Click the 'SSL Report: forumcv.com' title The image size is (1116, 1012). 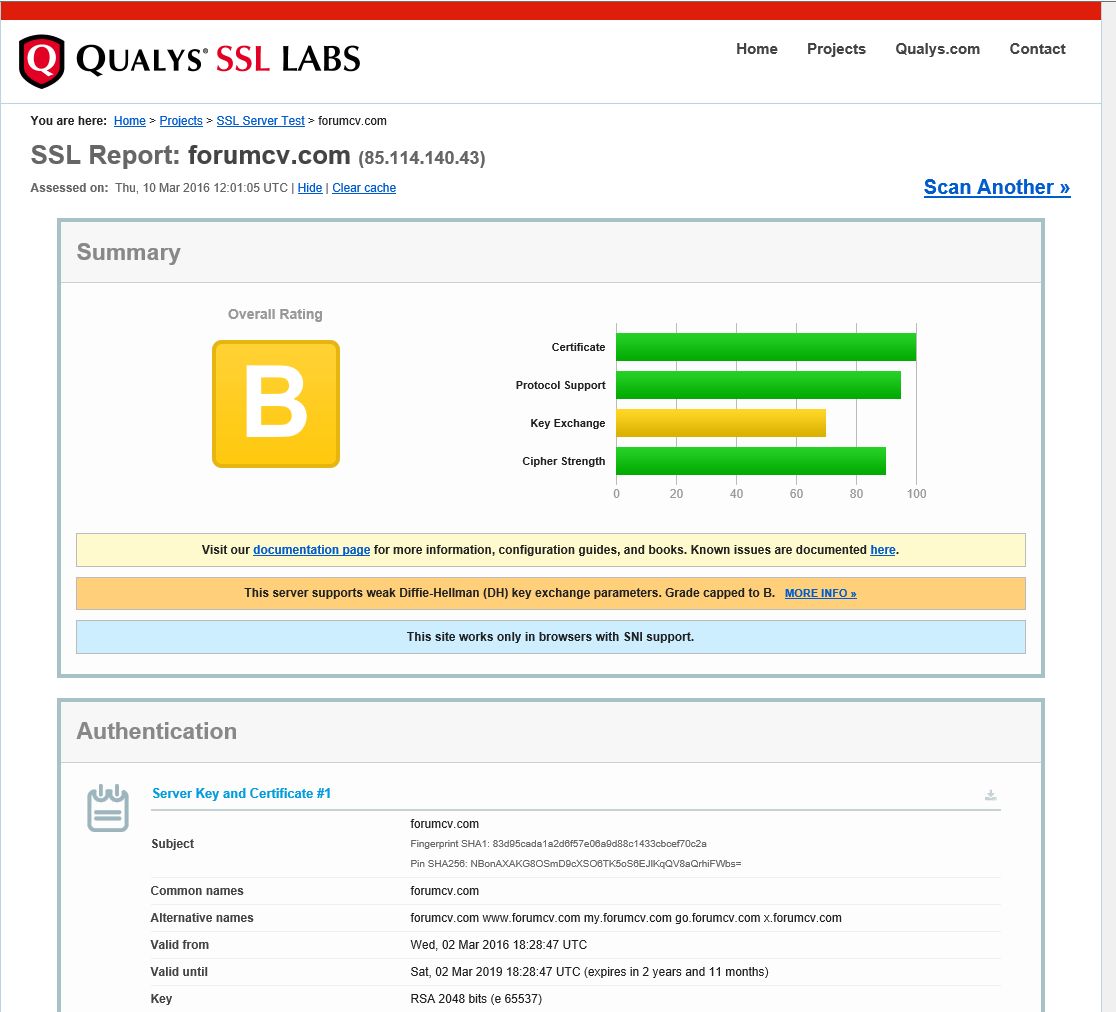(191, 155)
